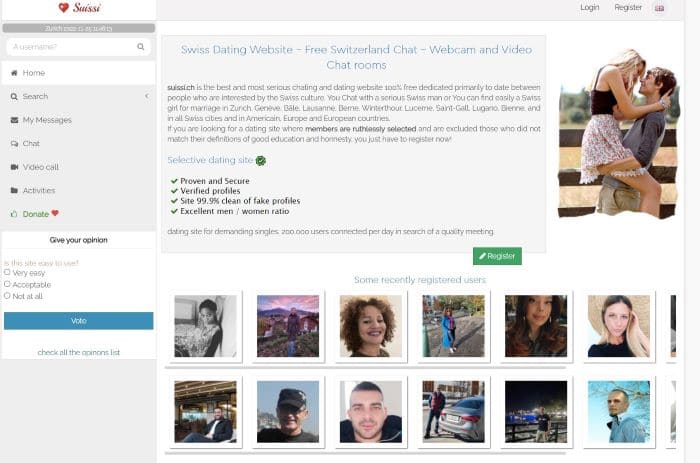Click the Is this site easy to use question
This screenshot has height=463, width=700.
coord(41,263)
